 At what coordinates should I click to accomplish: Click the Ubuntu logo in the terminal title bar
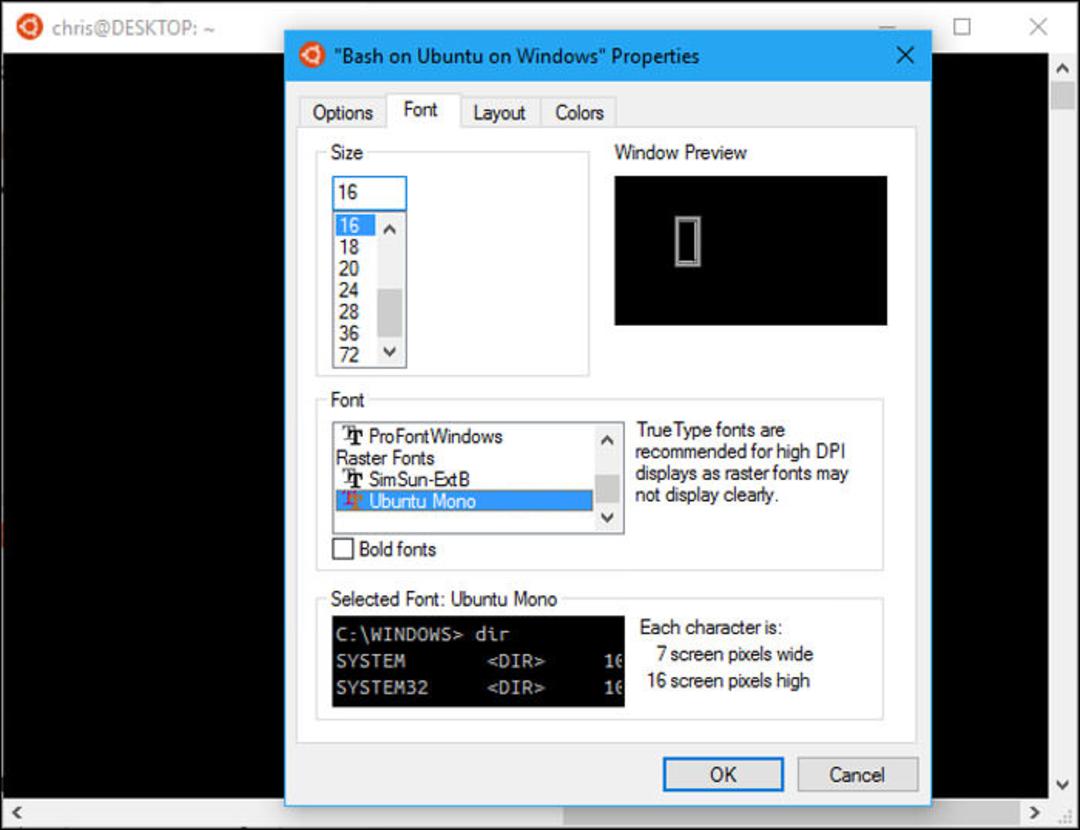(x=30, y=27)
